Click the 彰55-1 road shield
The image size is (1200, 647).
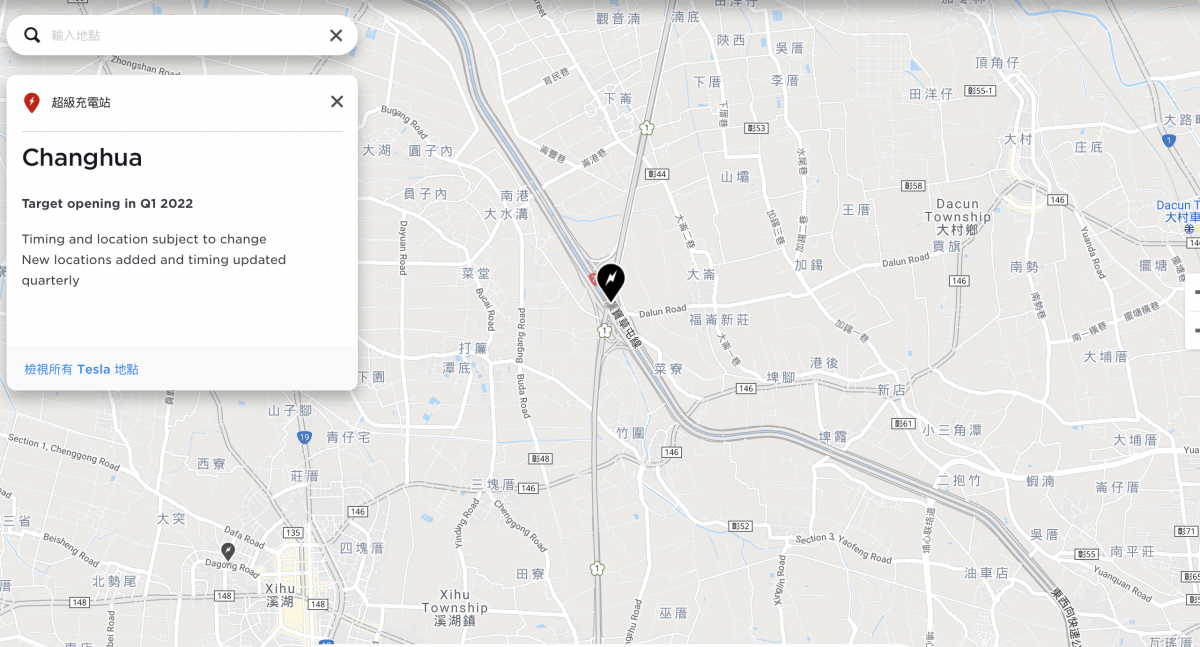tap(982, 91)
